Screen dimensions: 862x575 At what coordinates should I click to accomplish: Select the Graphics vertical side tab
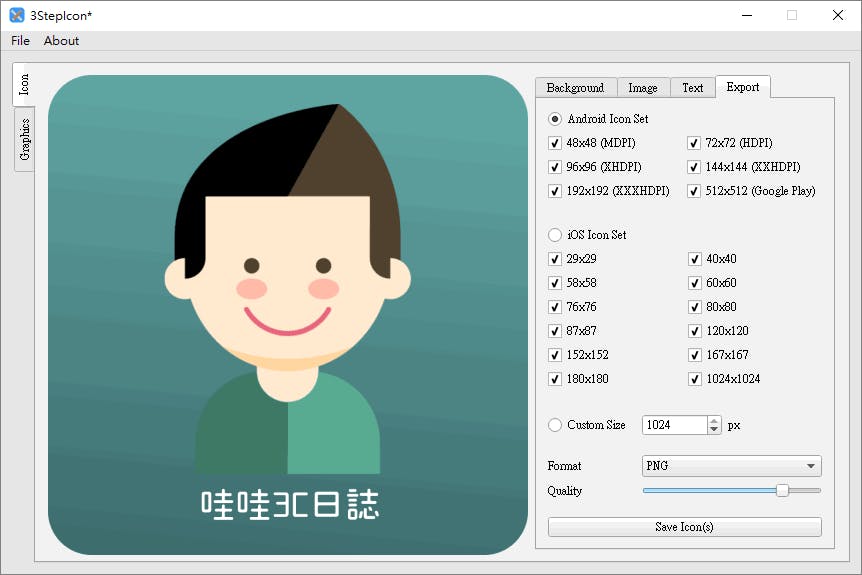pyautogui.click(x=25, y=140)
